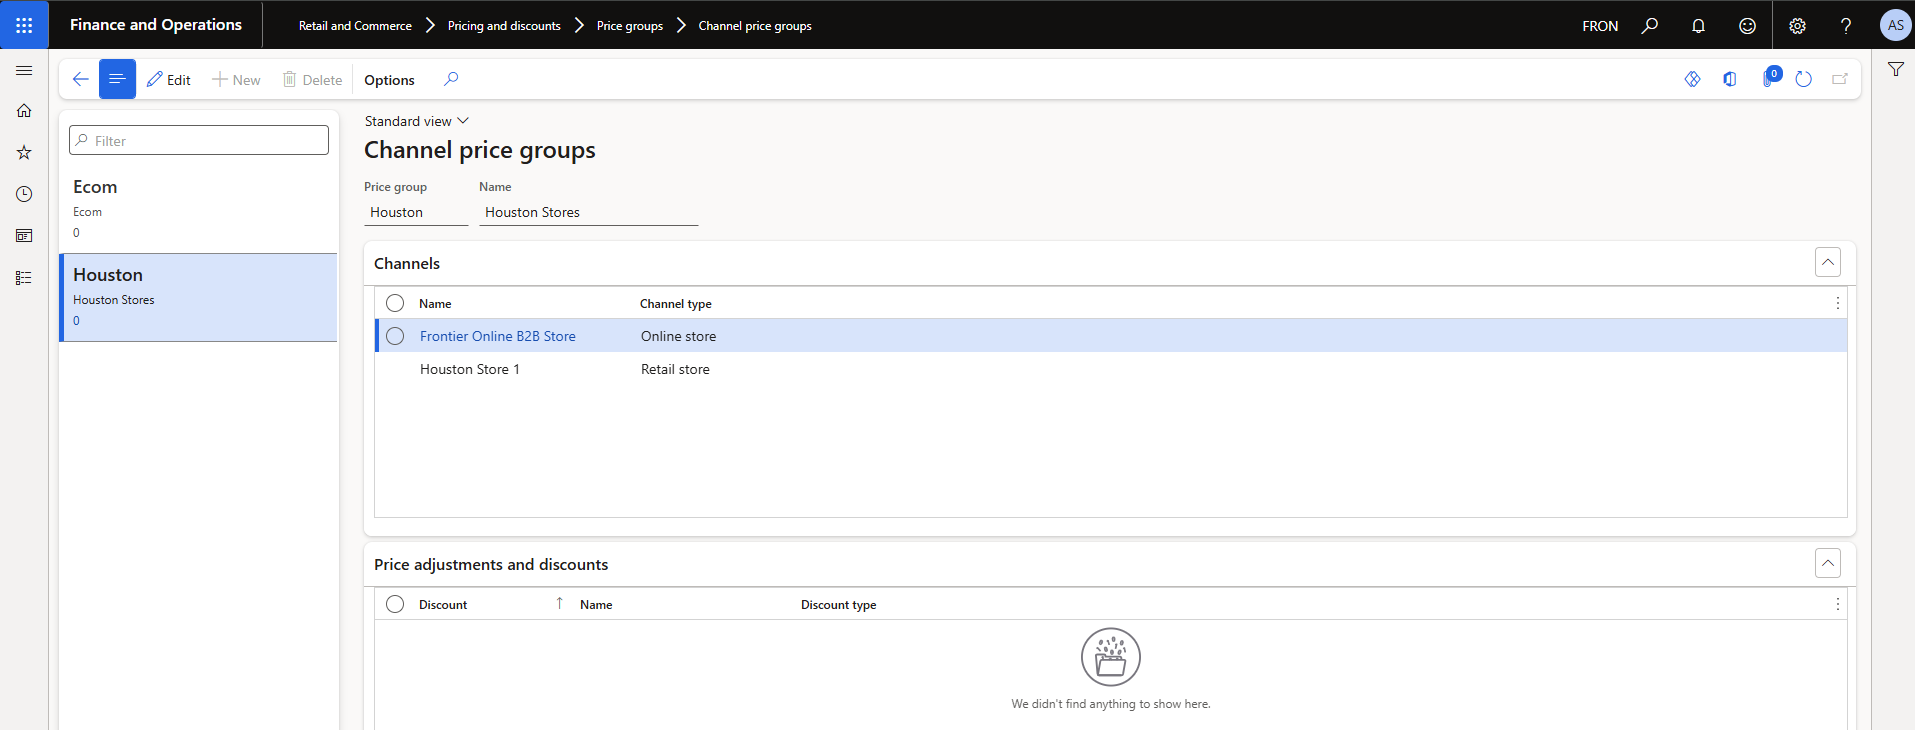Open Workspaces icon in left sidebar
This screenshot has width=1915, height=730.
[x=24, y=236]
